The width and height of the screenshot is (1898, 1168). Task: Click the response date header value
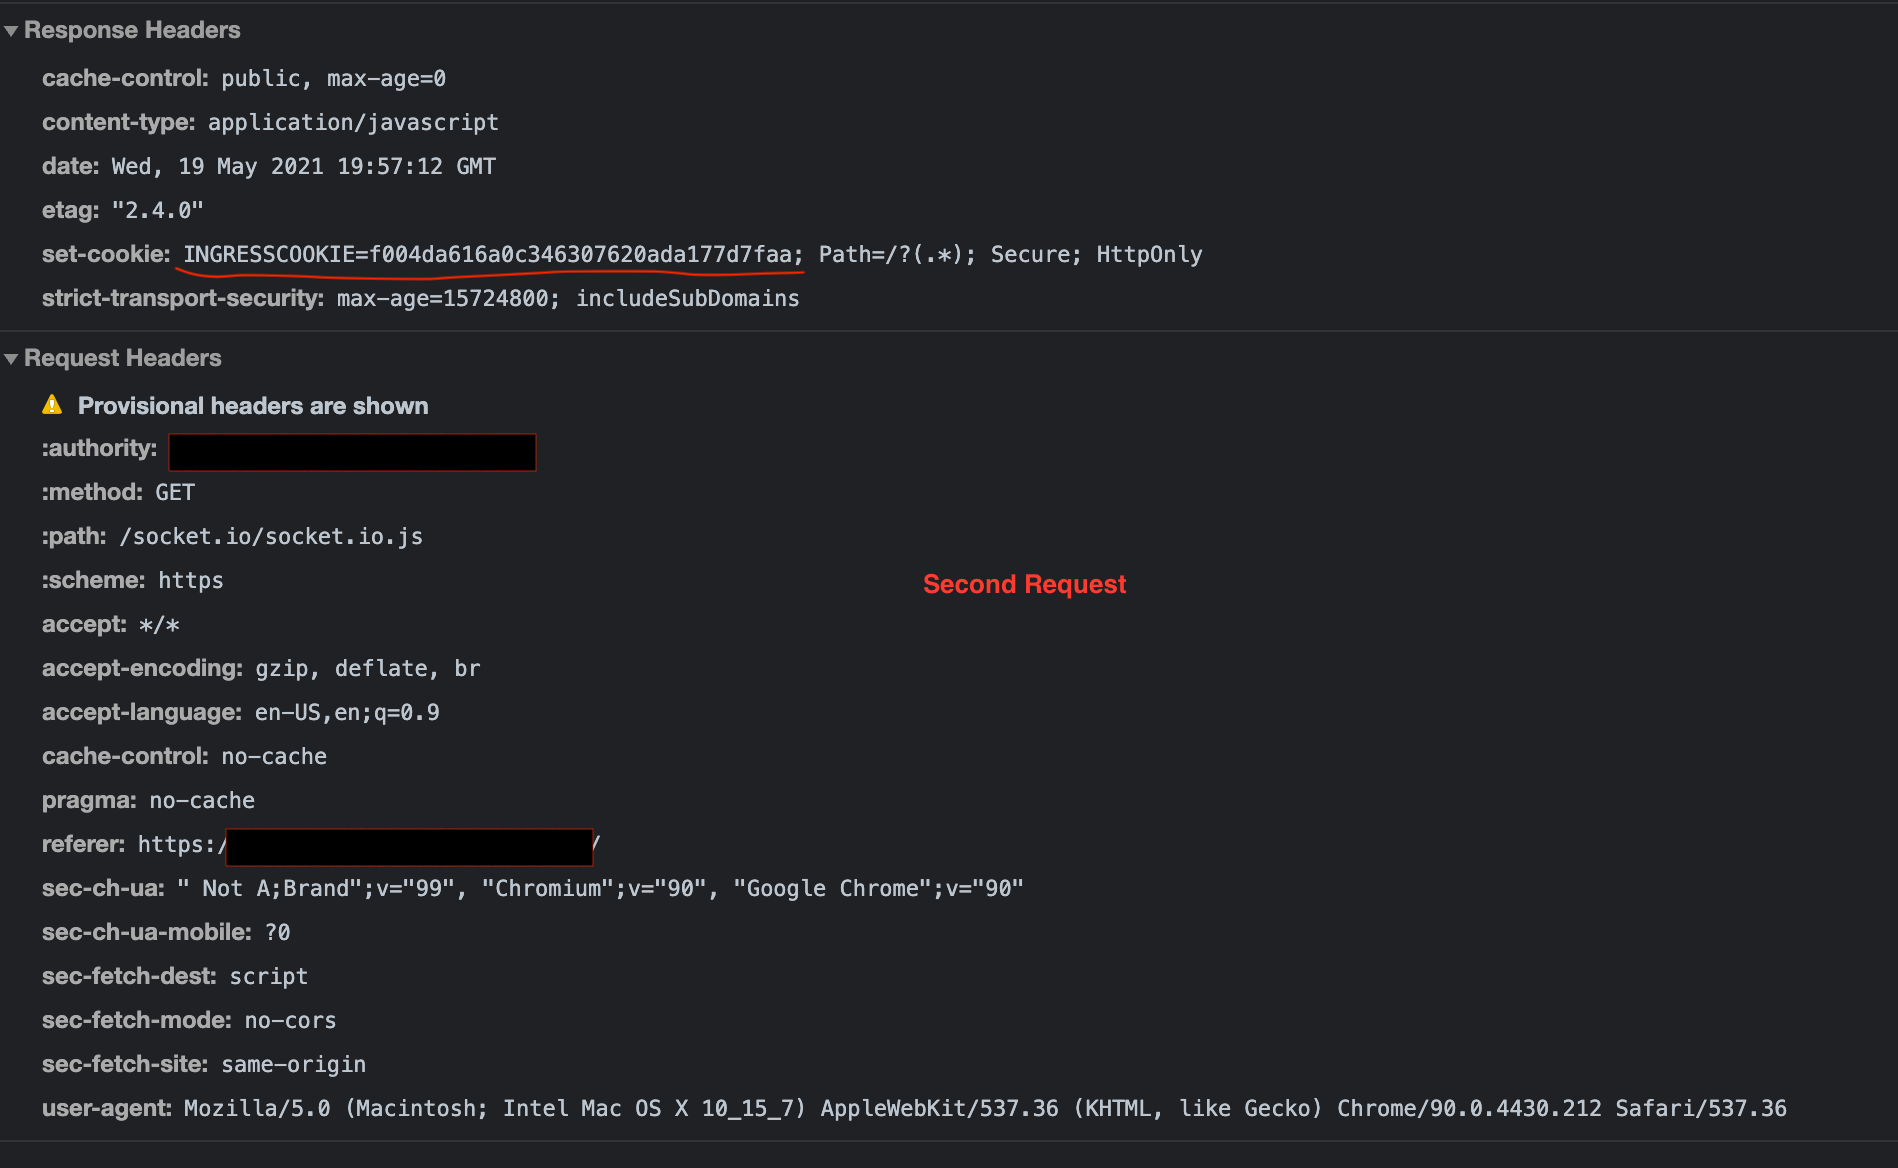click(303, 167)
